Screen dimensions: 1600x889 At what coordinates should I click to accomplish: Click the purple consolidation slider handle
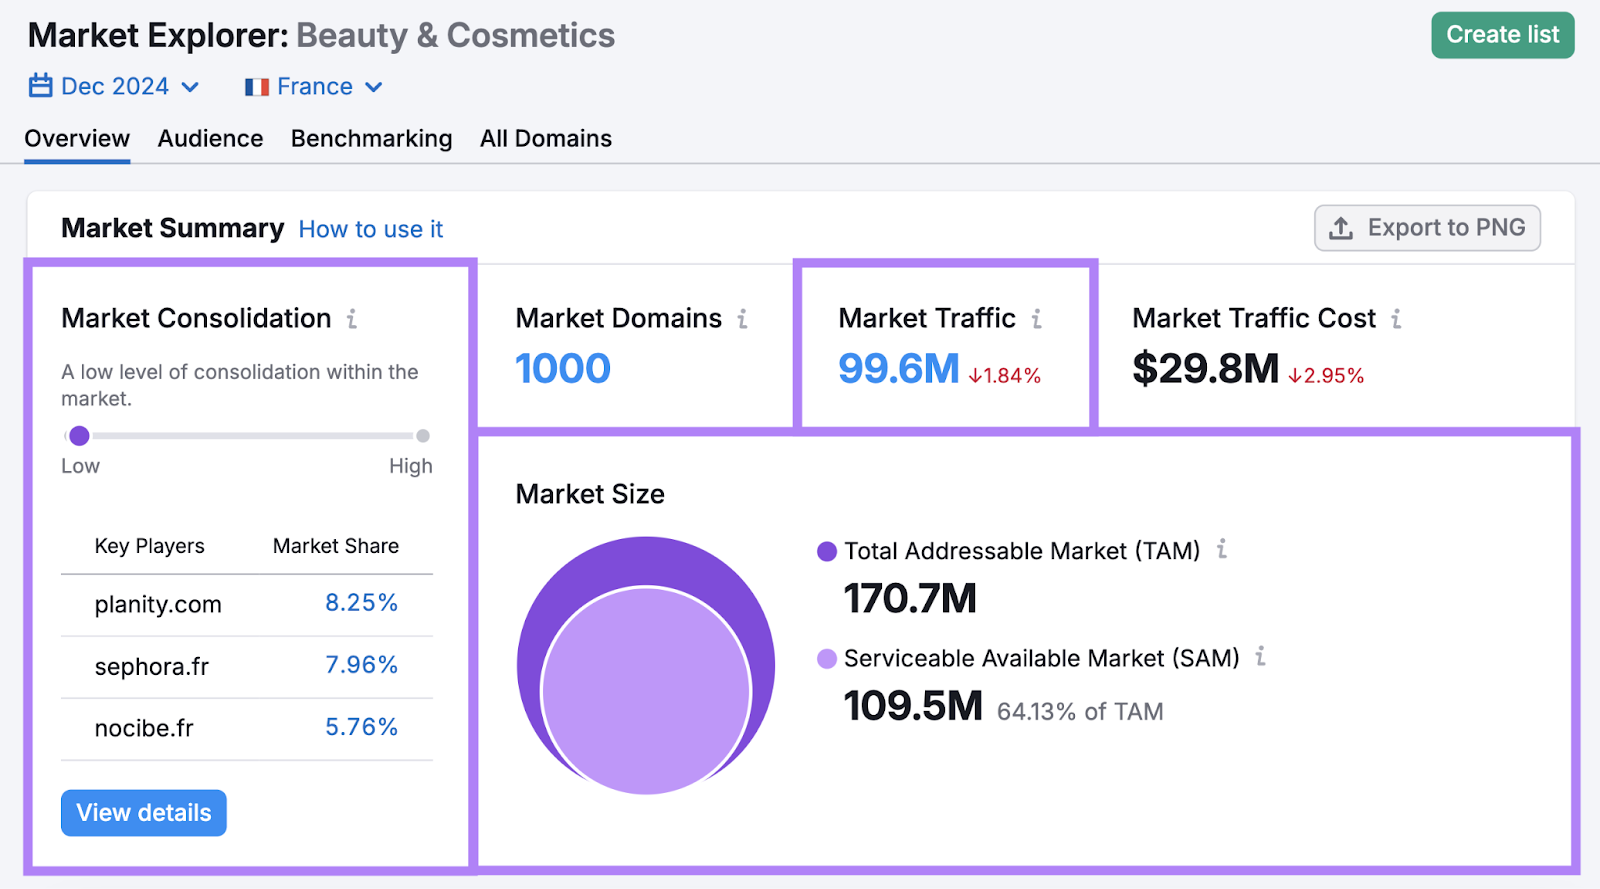click(x=79, y=436)
